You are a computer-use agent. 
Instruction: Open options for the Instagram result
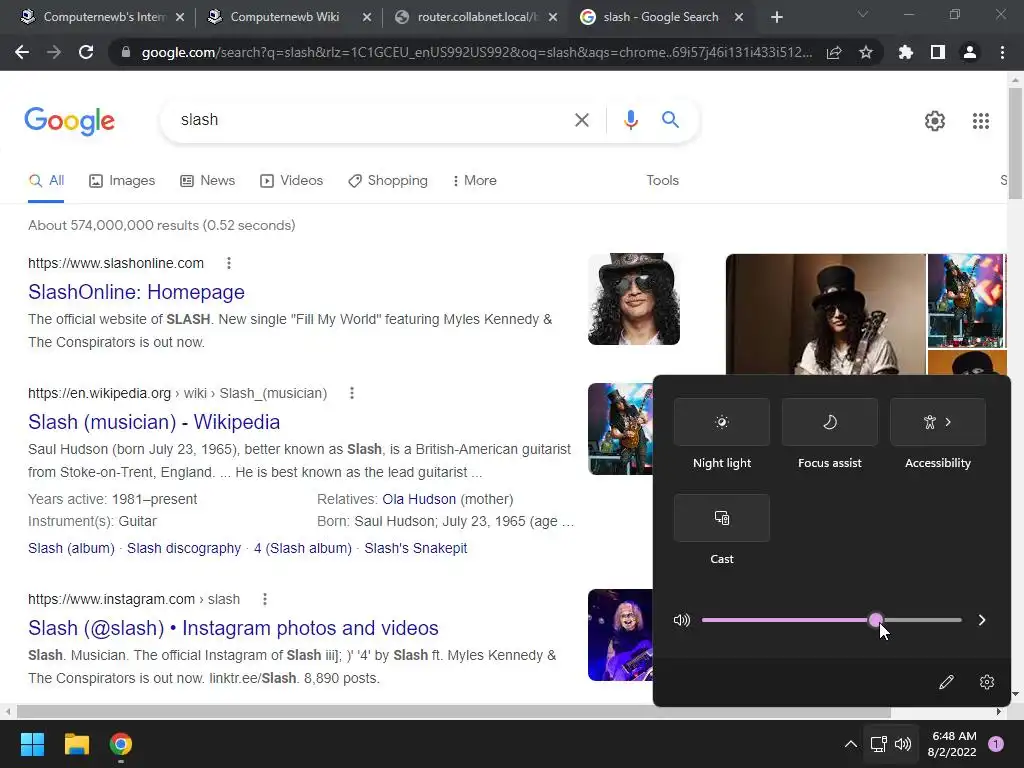264,599
